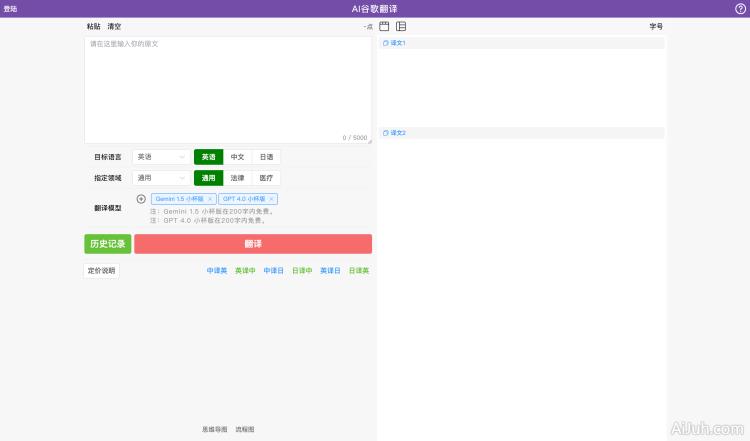Click the 中译英 quick link

pyautogui.click(x=217, y=271)
